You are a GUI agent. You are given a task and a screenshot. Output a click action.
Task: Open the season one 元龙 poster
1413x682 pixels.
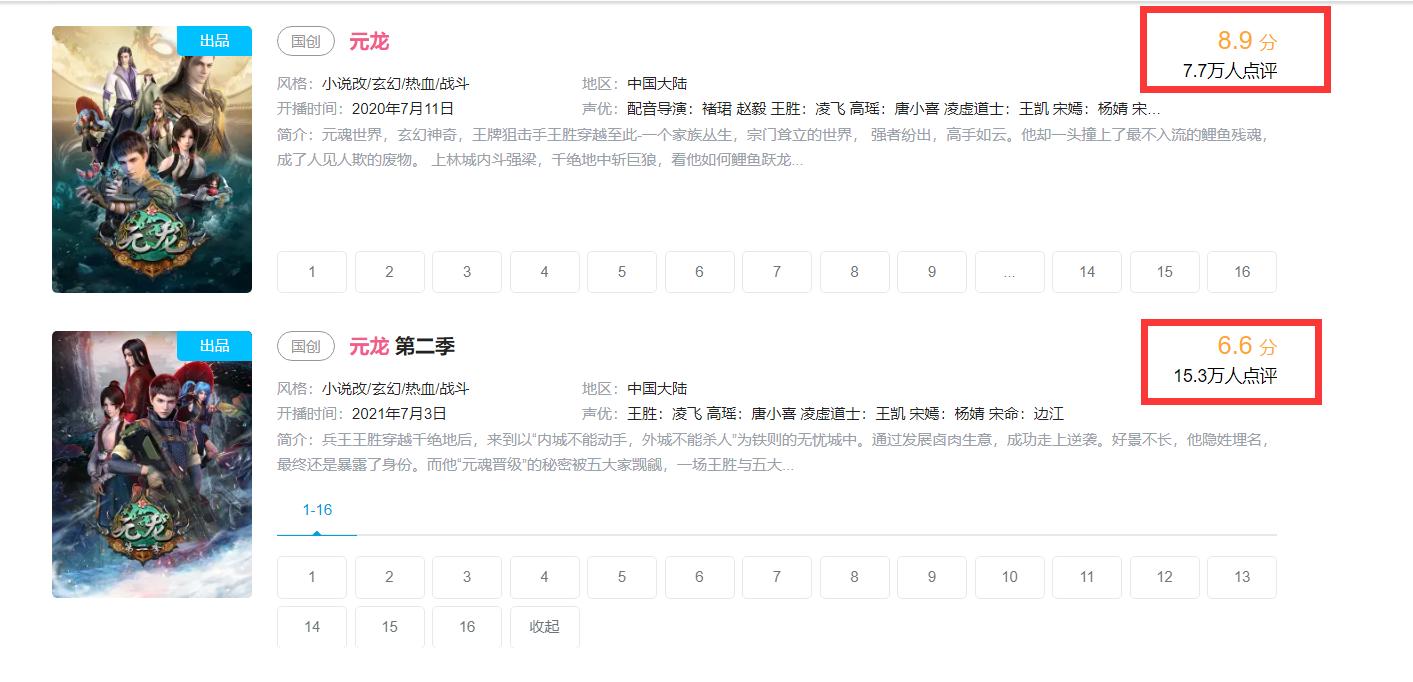[x=151, y=159]
